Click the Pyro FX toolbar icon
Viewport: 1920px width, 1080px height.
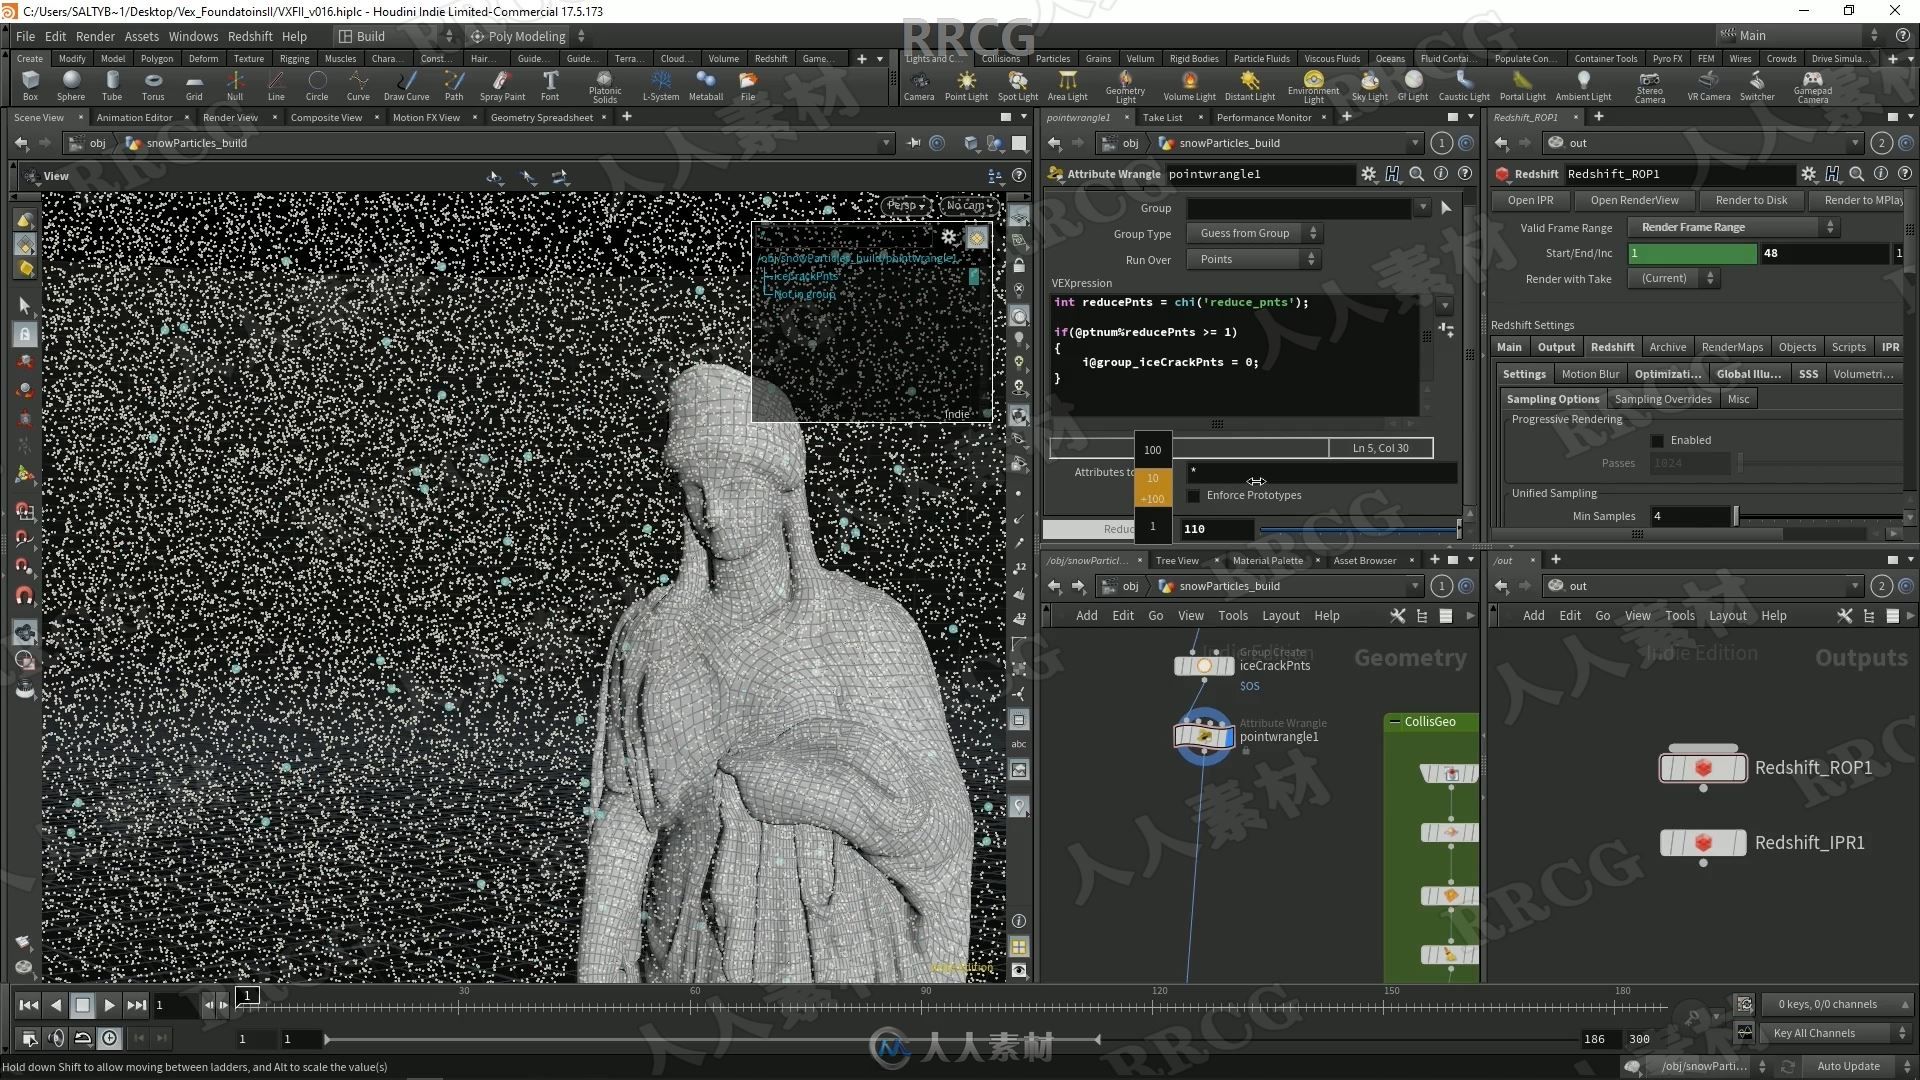(x=1665, y=58)
